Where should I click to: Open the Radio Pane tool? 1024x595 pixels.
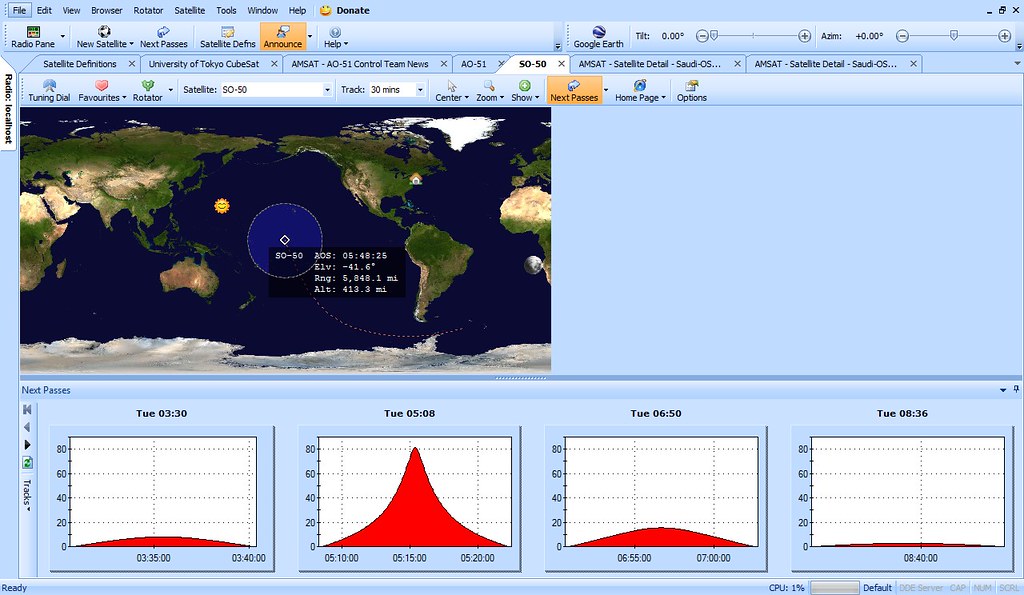(33, 37)
